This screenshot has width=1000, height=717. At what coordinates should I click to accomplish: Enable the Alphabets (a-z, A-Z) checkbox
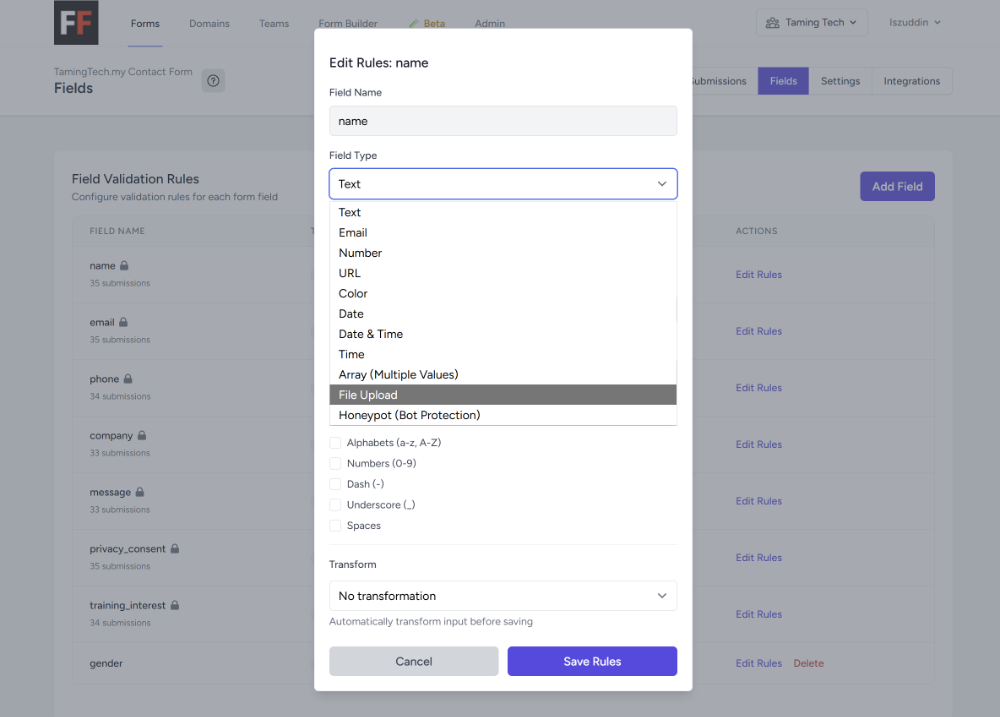click(336, 442)
